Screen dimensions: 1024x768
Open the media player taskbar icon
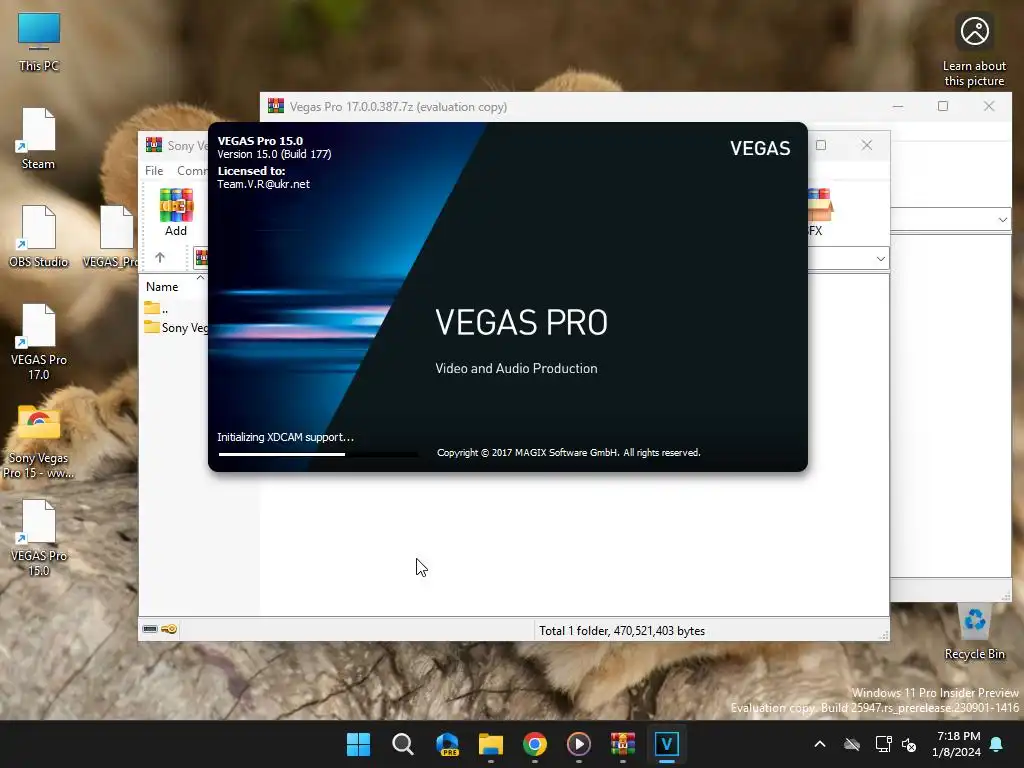[579, 744]
